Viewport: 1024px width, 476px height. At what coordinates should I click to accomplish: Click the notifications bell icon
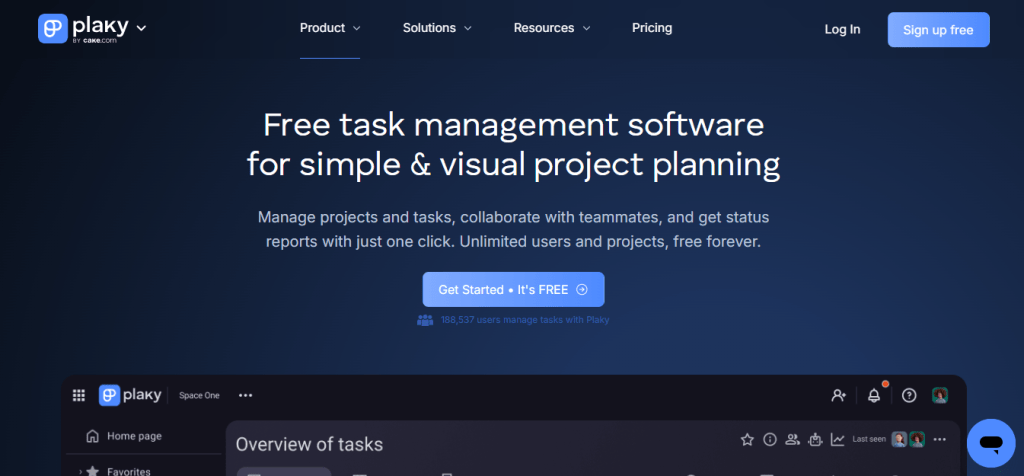click(x=873, y=395)
